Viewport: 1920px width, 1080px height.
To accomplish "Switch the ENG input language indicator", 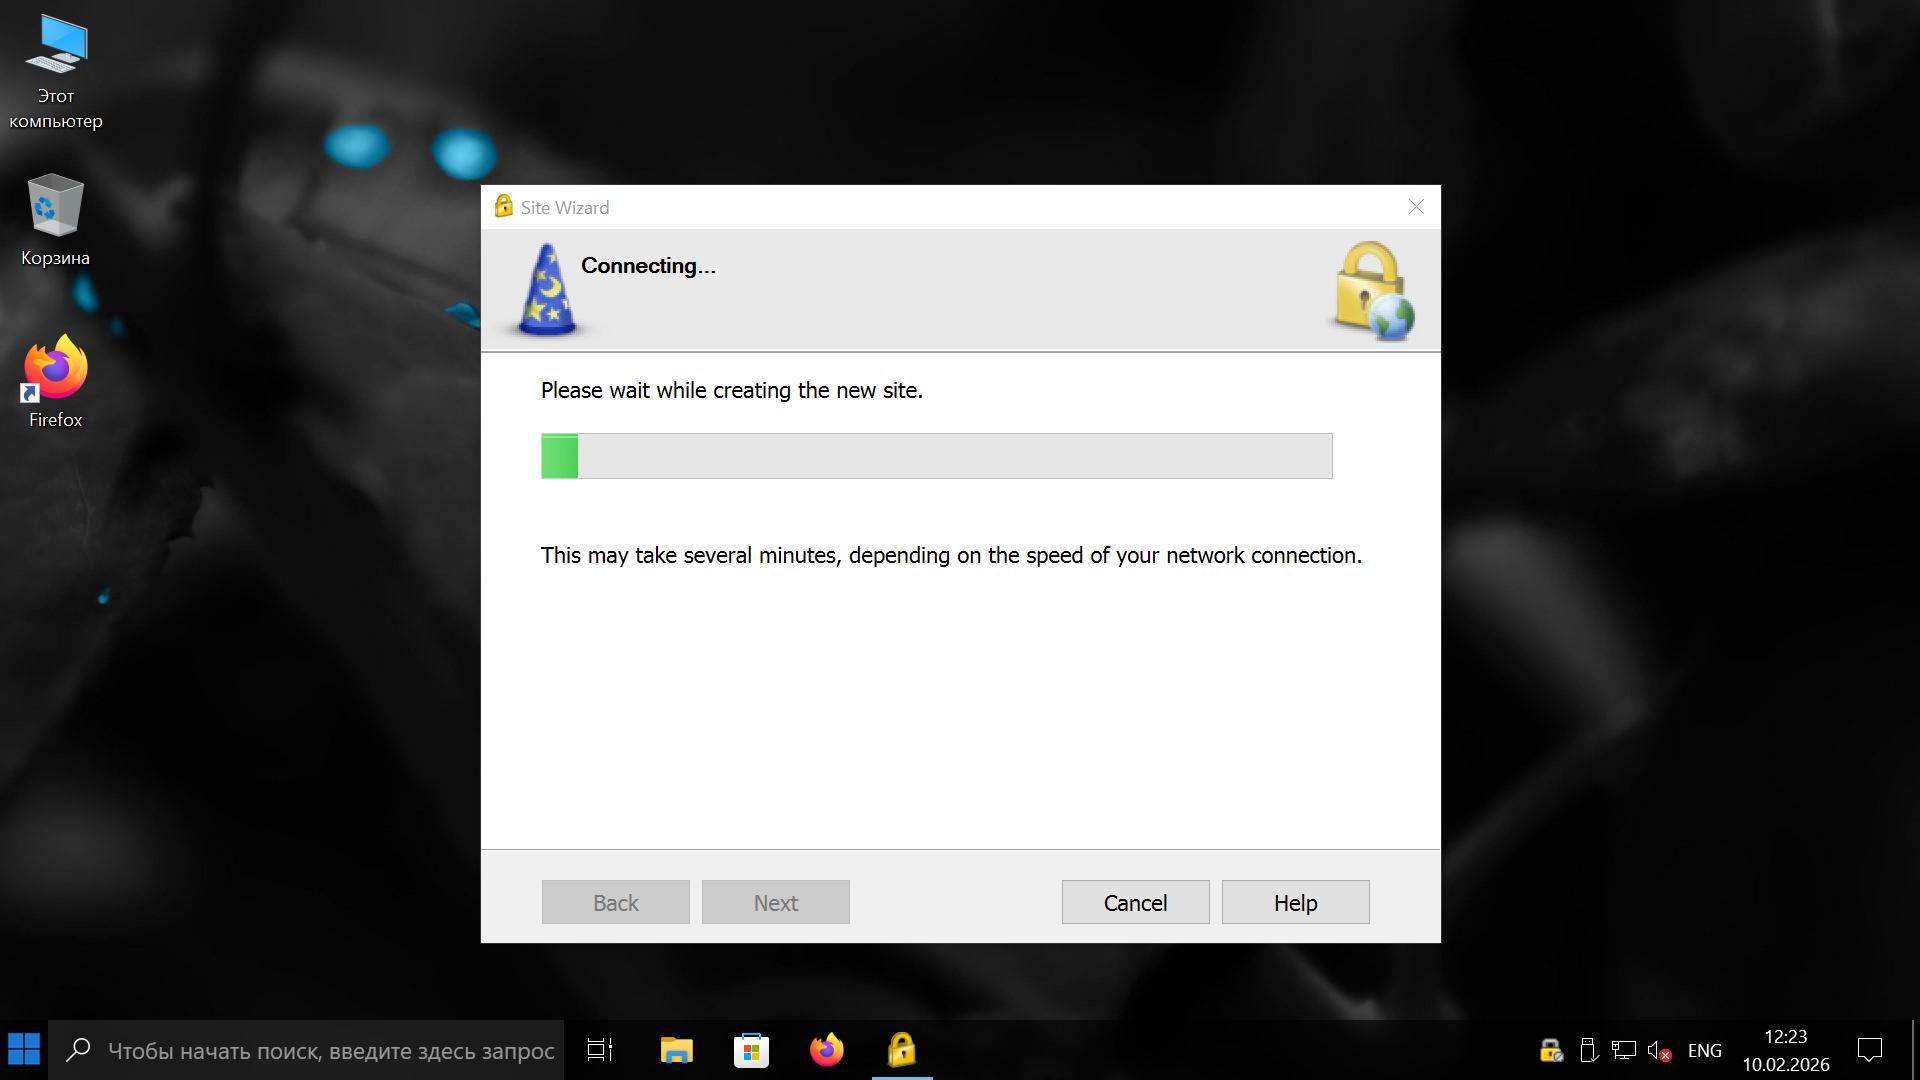I will point(1704,1051).
